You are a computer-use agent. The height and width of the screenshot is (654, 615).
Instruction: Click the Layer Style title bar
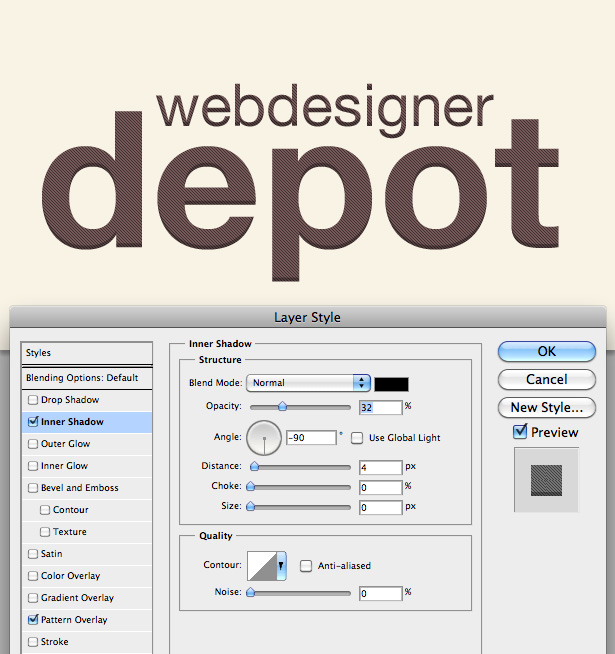pos(308,317)
